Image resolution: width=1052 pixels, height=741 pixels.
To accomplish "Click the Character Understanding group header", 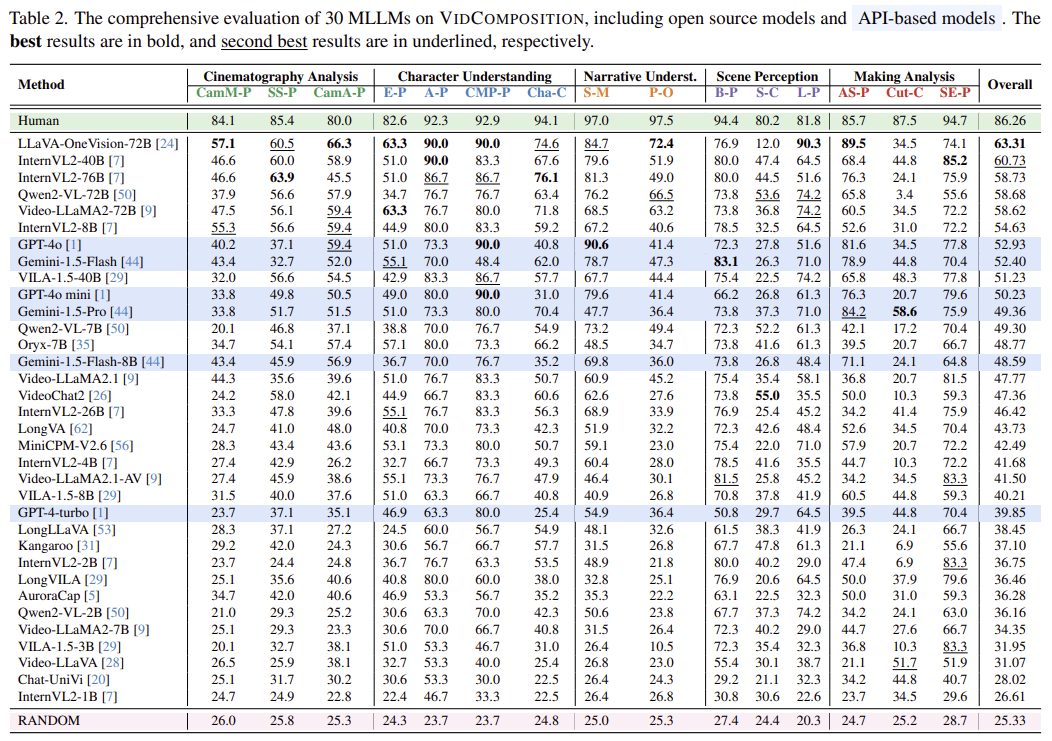I will [474, 77].
